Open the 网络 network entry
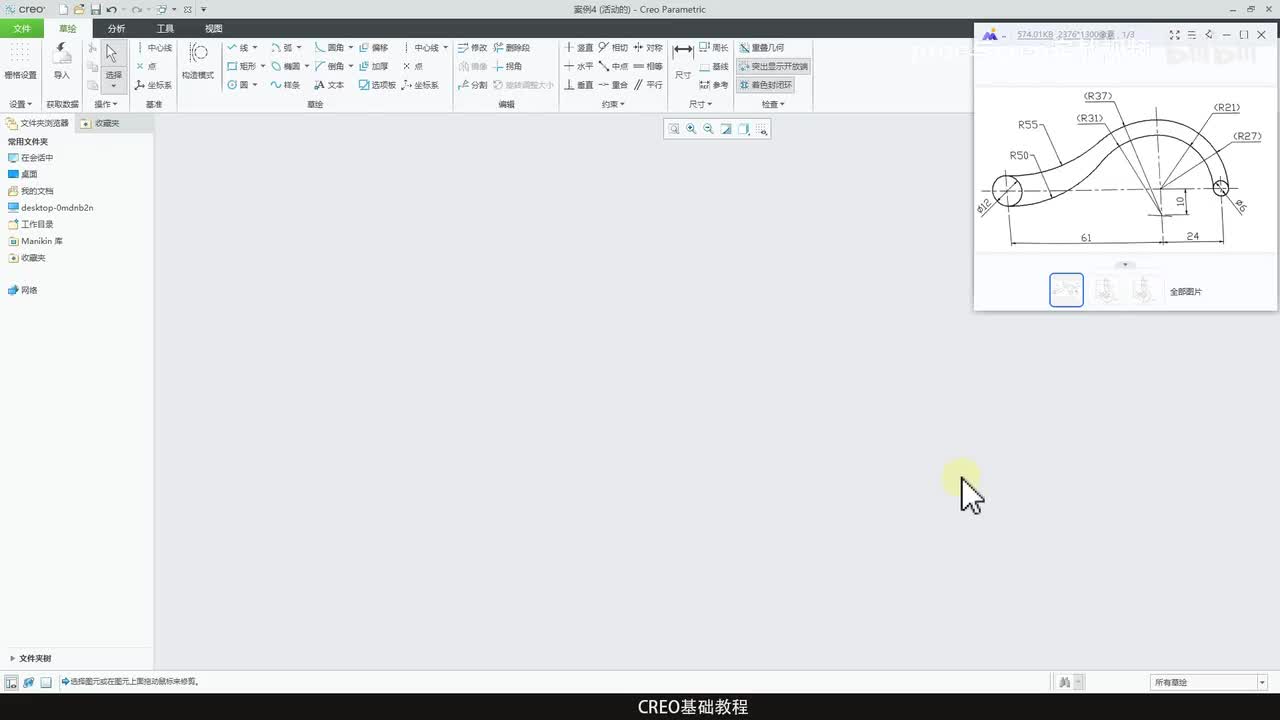 tap(23, 290)
